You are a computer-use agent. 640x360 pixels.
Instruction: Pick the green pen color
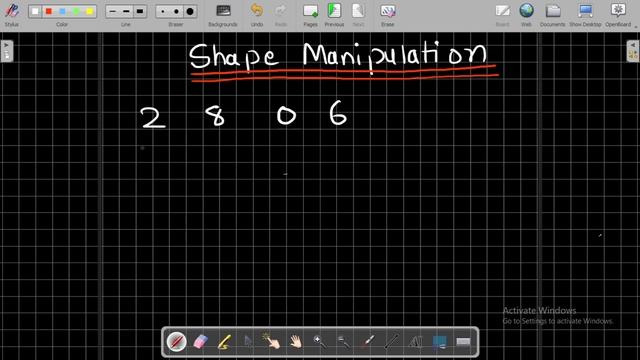tap(76, 11)
